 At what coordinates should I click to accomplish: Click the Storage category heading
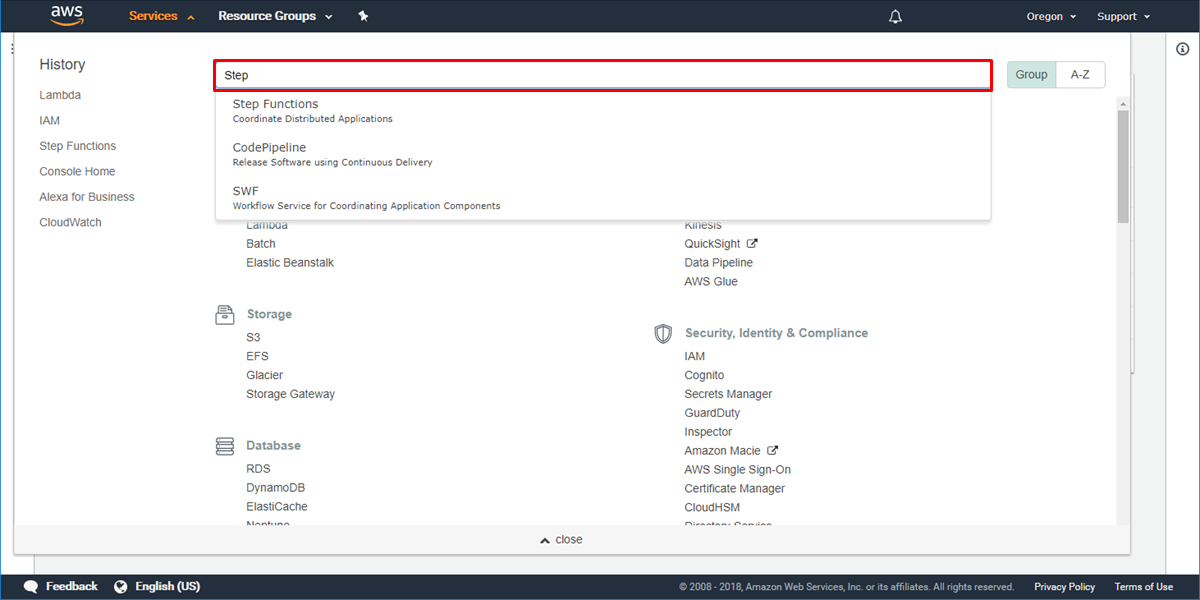tap(269, 314)
